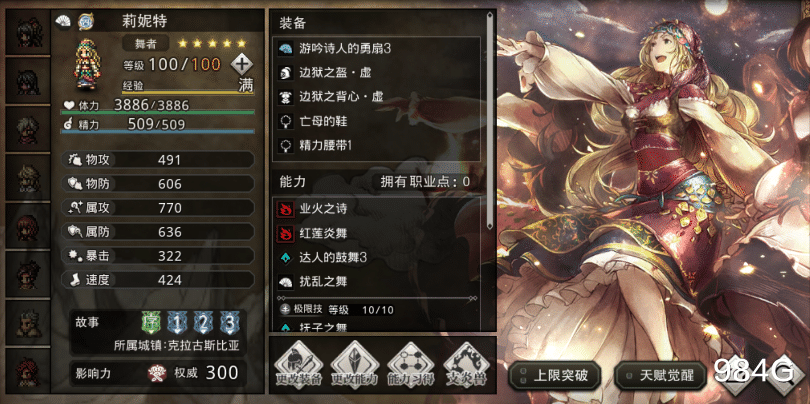The image size is (810, 404).
Task: Select the 精力腰带1 accessory row
Action: pos(377,146)
